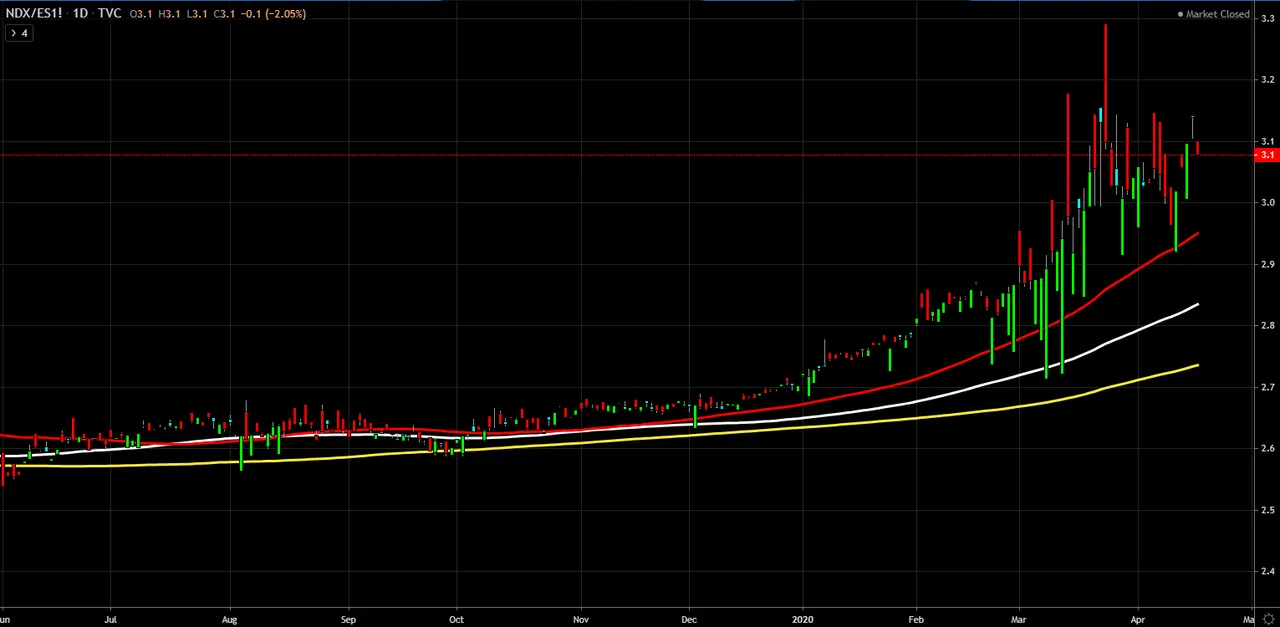The image size is (1280, 627).
Task: Click the L3.1 low value in legend
Action: (x=198, y=14)
